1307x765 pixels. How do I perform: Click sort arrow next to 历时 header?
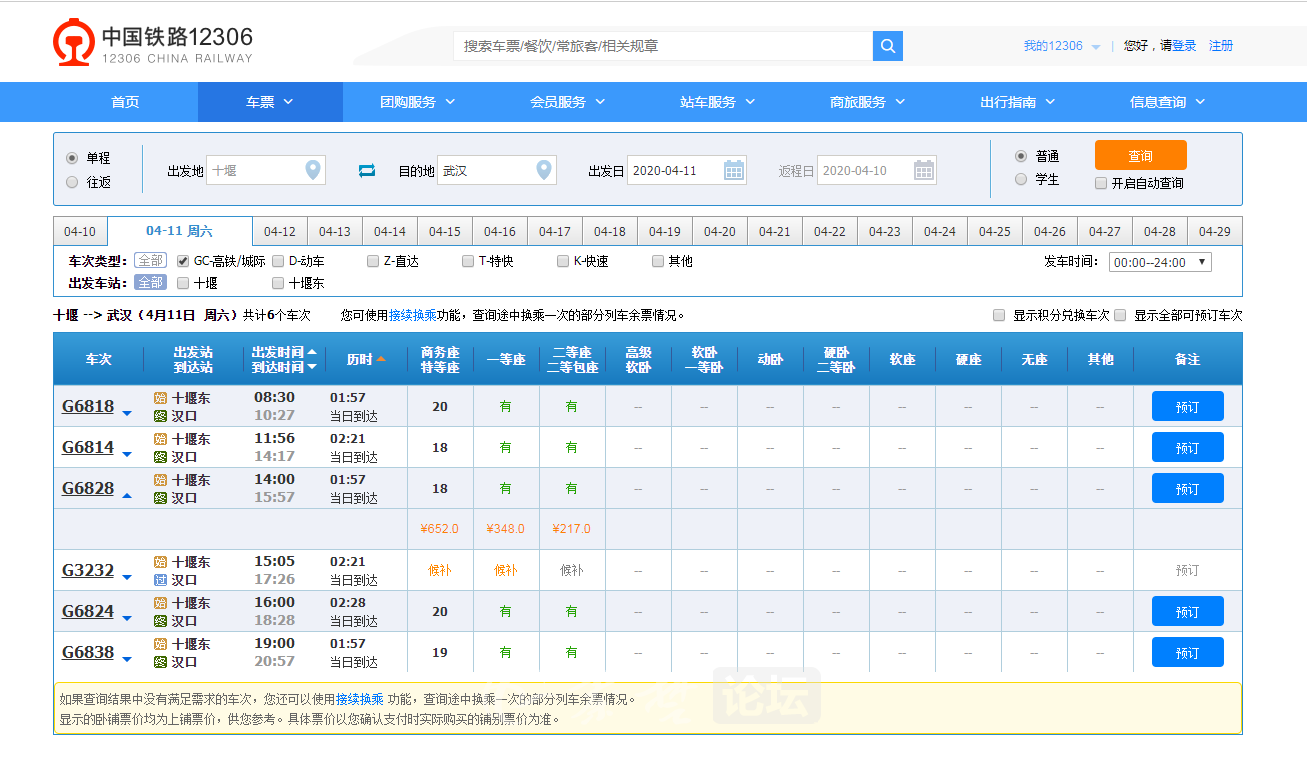pos(381,359)
